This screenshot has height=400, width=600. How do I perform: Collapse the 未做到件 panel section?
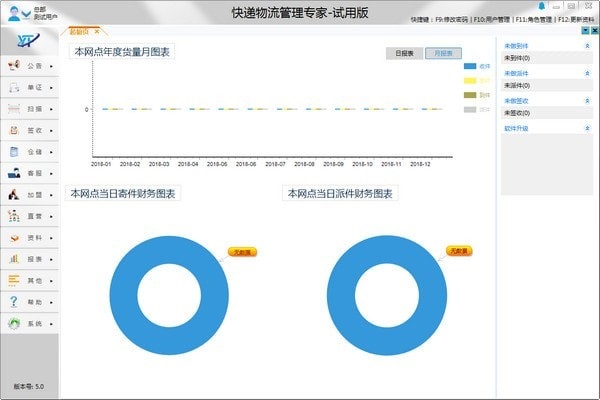[588, 45]
